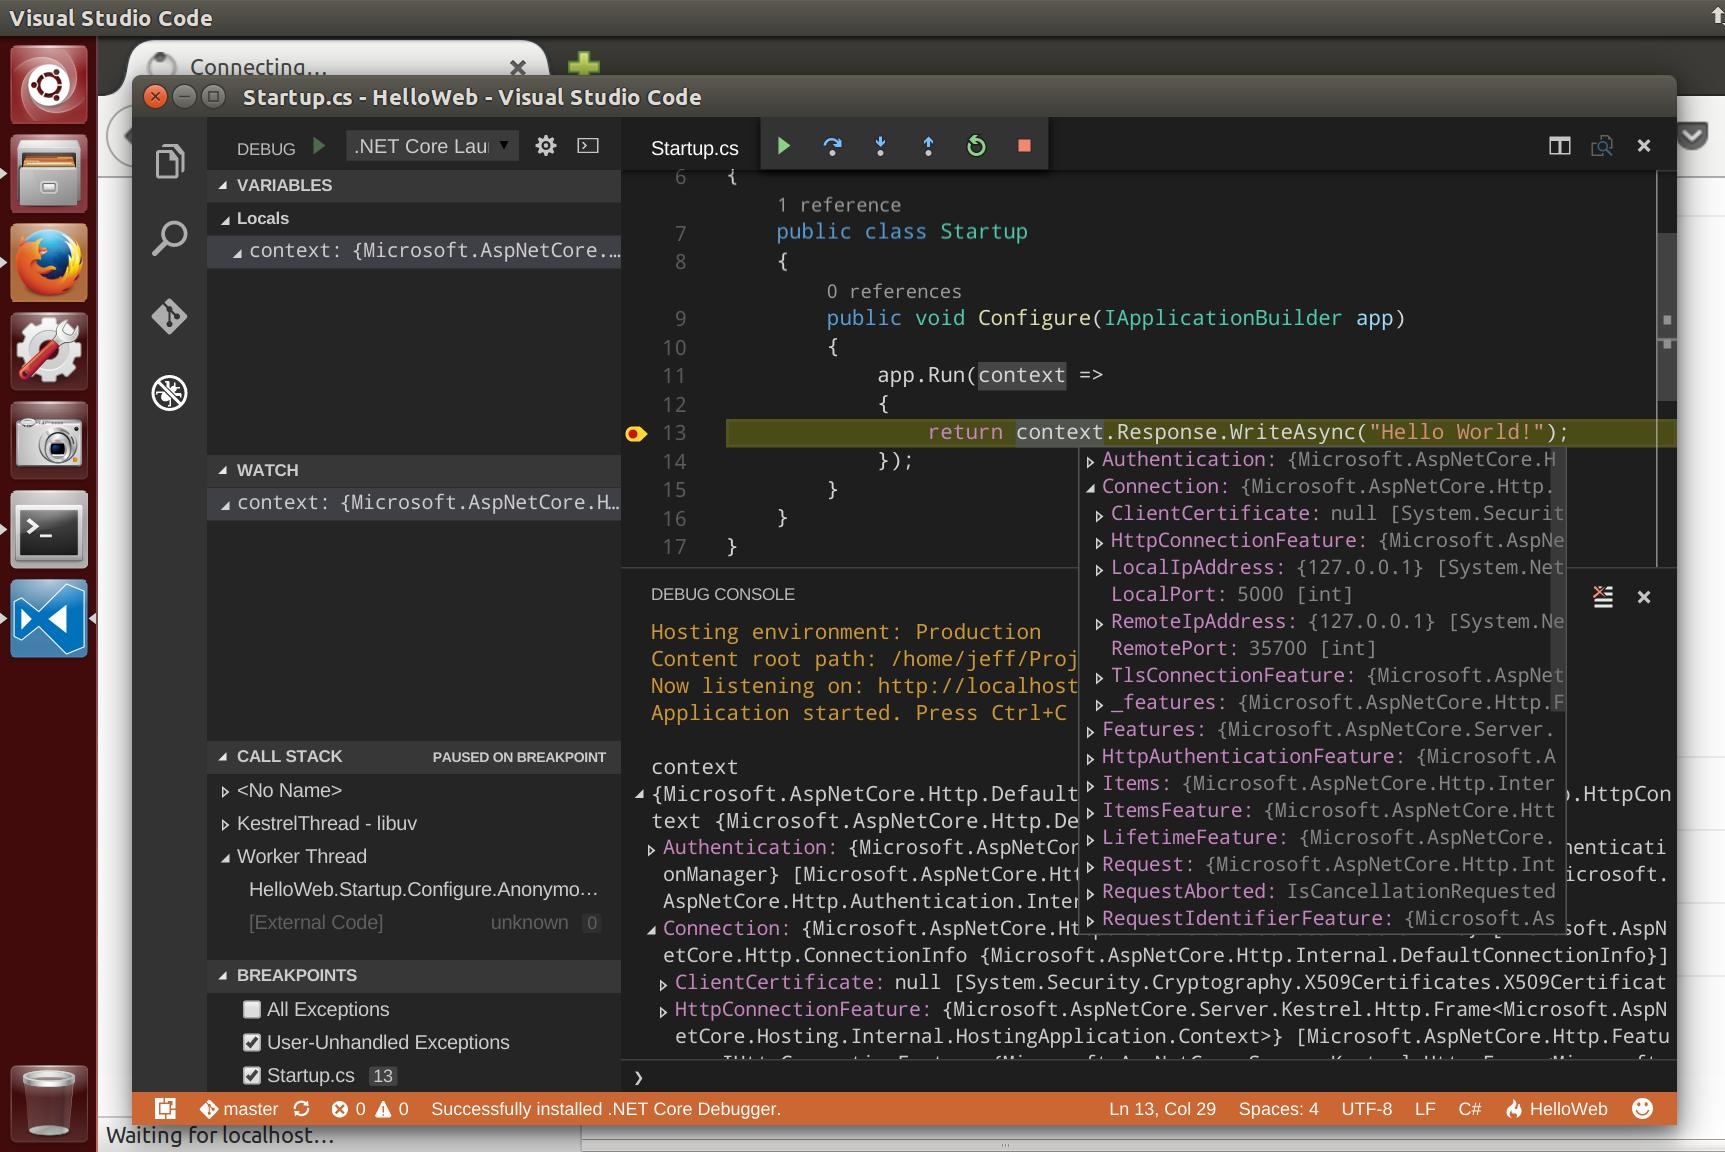Continue execution in the debug toolbar
Viewport: 1725px width, 1152px height.
click(x=784, y=146)
